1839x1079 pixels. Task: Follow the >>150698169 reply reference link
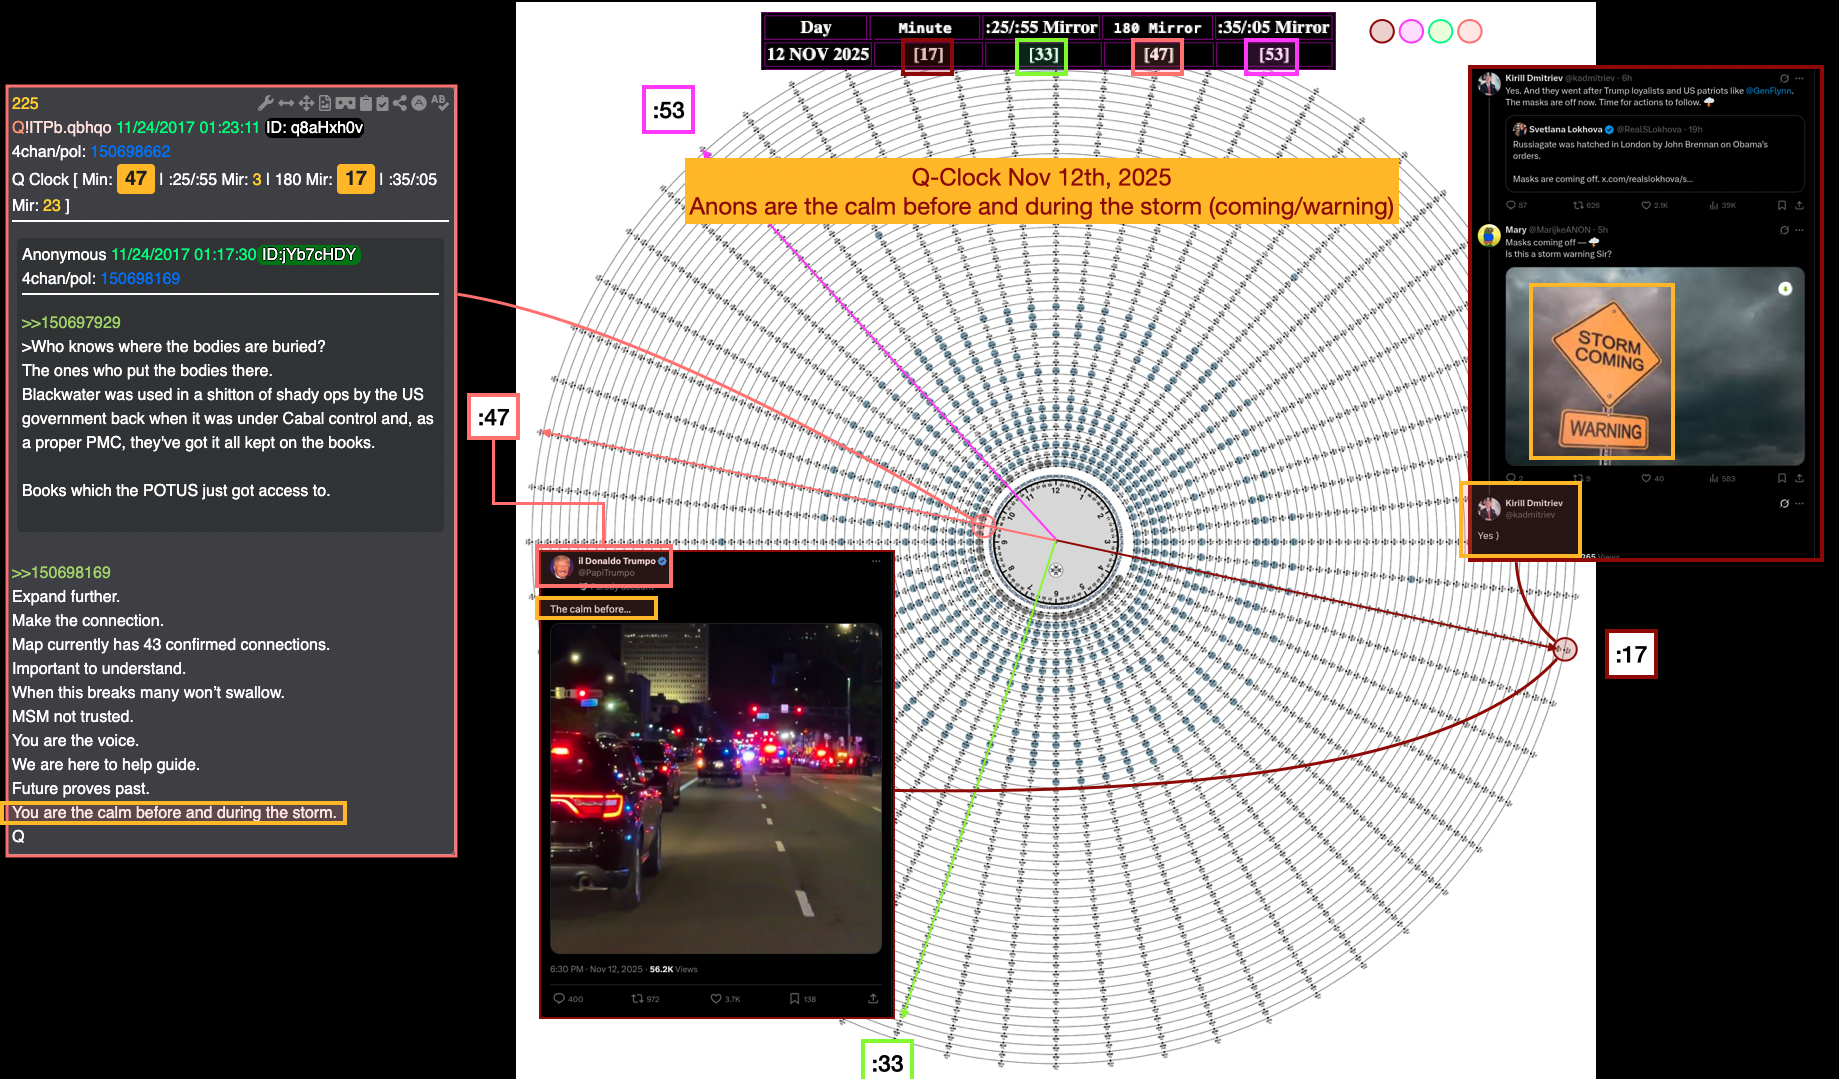pyautogui.click(x=61, y=573)
